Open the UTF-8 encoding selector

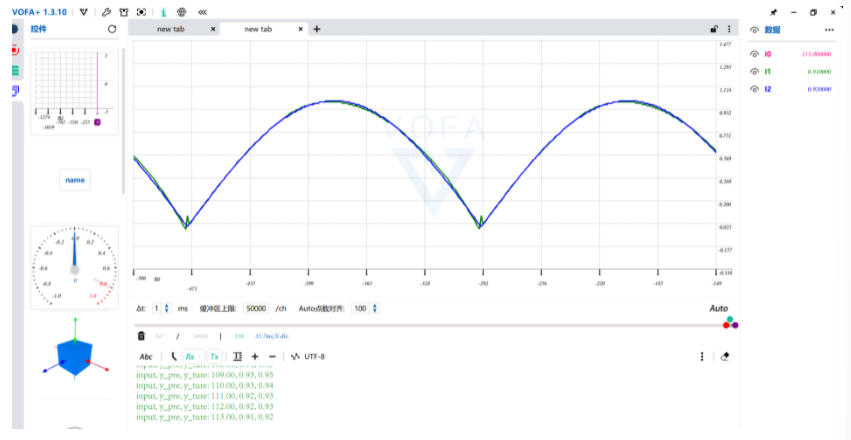308,356
